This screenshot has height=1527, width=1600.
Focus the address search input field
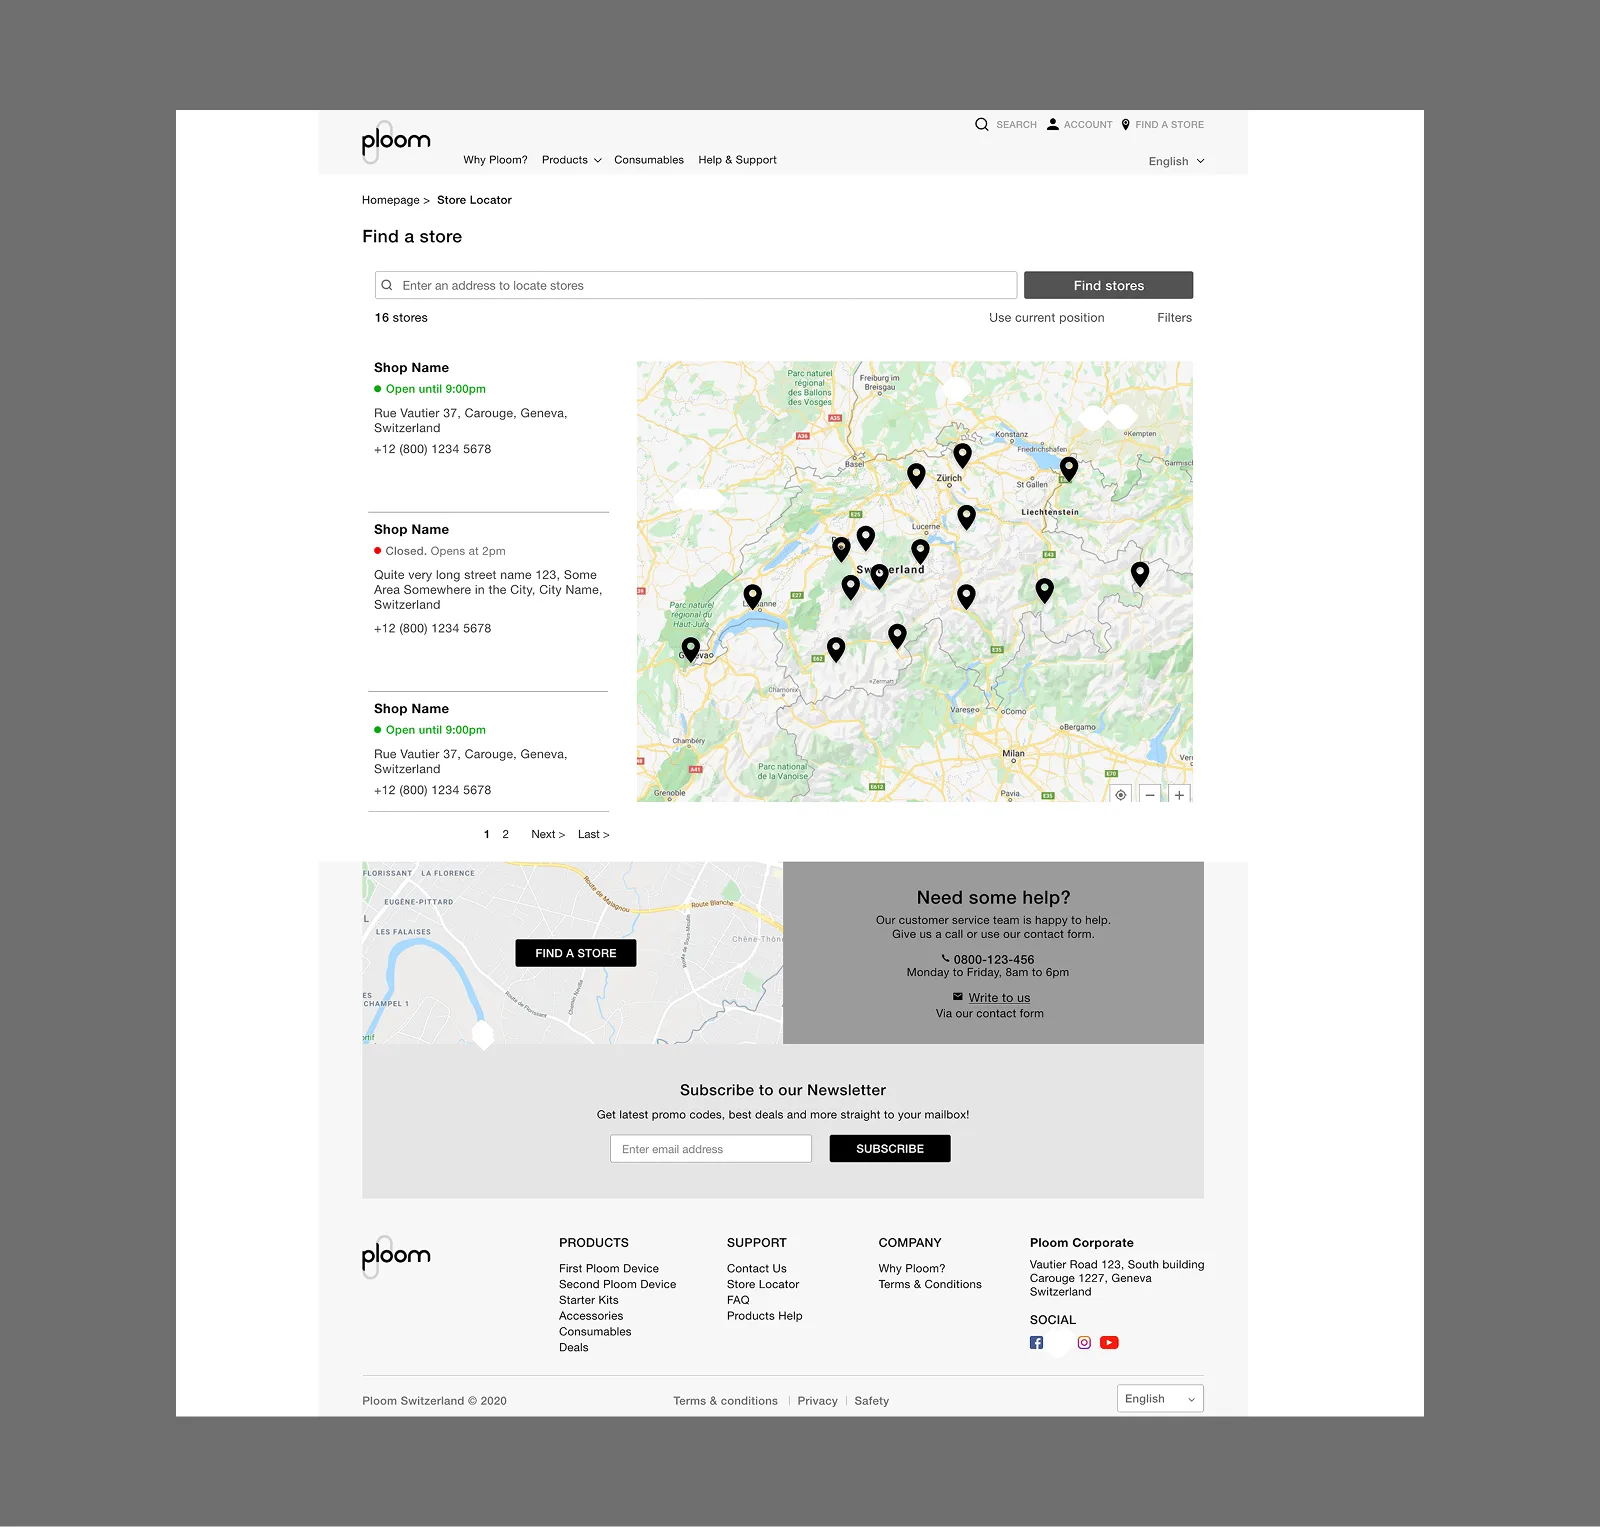point(696,285)
